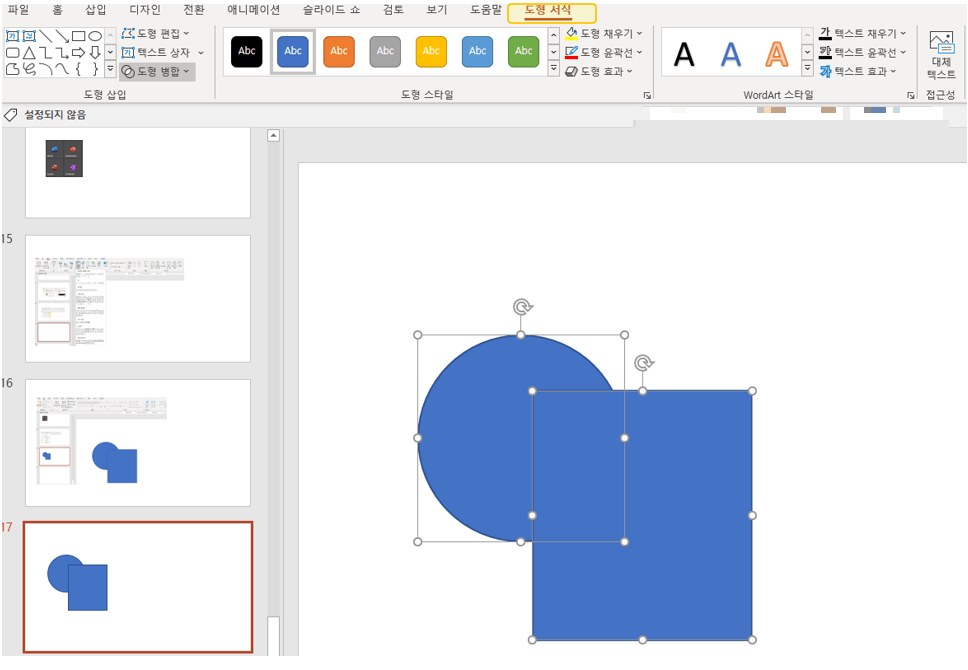Open the 텍스트 상자 dropdown arrow
This screenshot has width=968, height=670.
tap(201, 53)
